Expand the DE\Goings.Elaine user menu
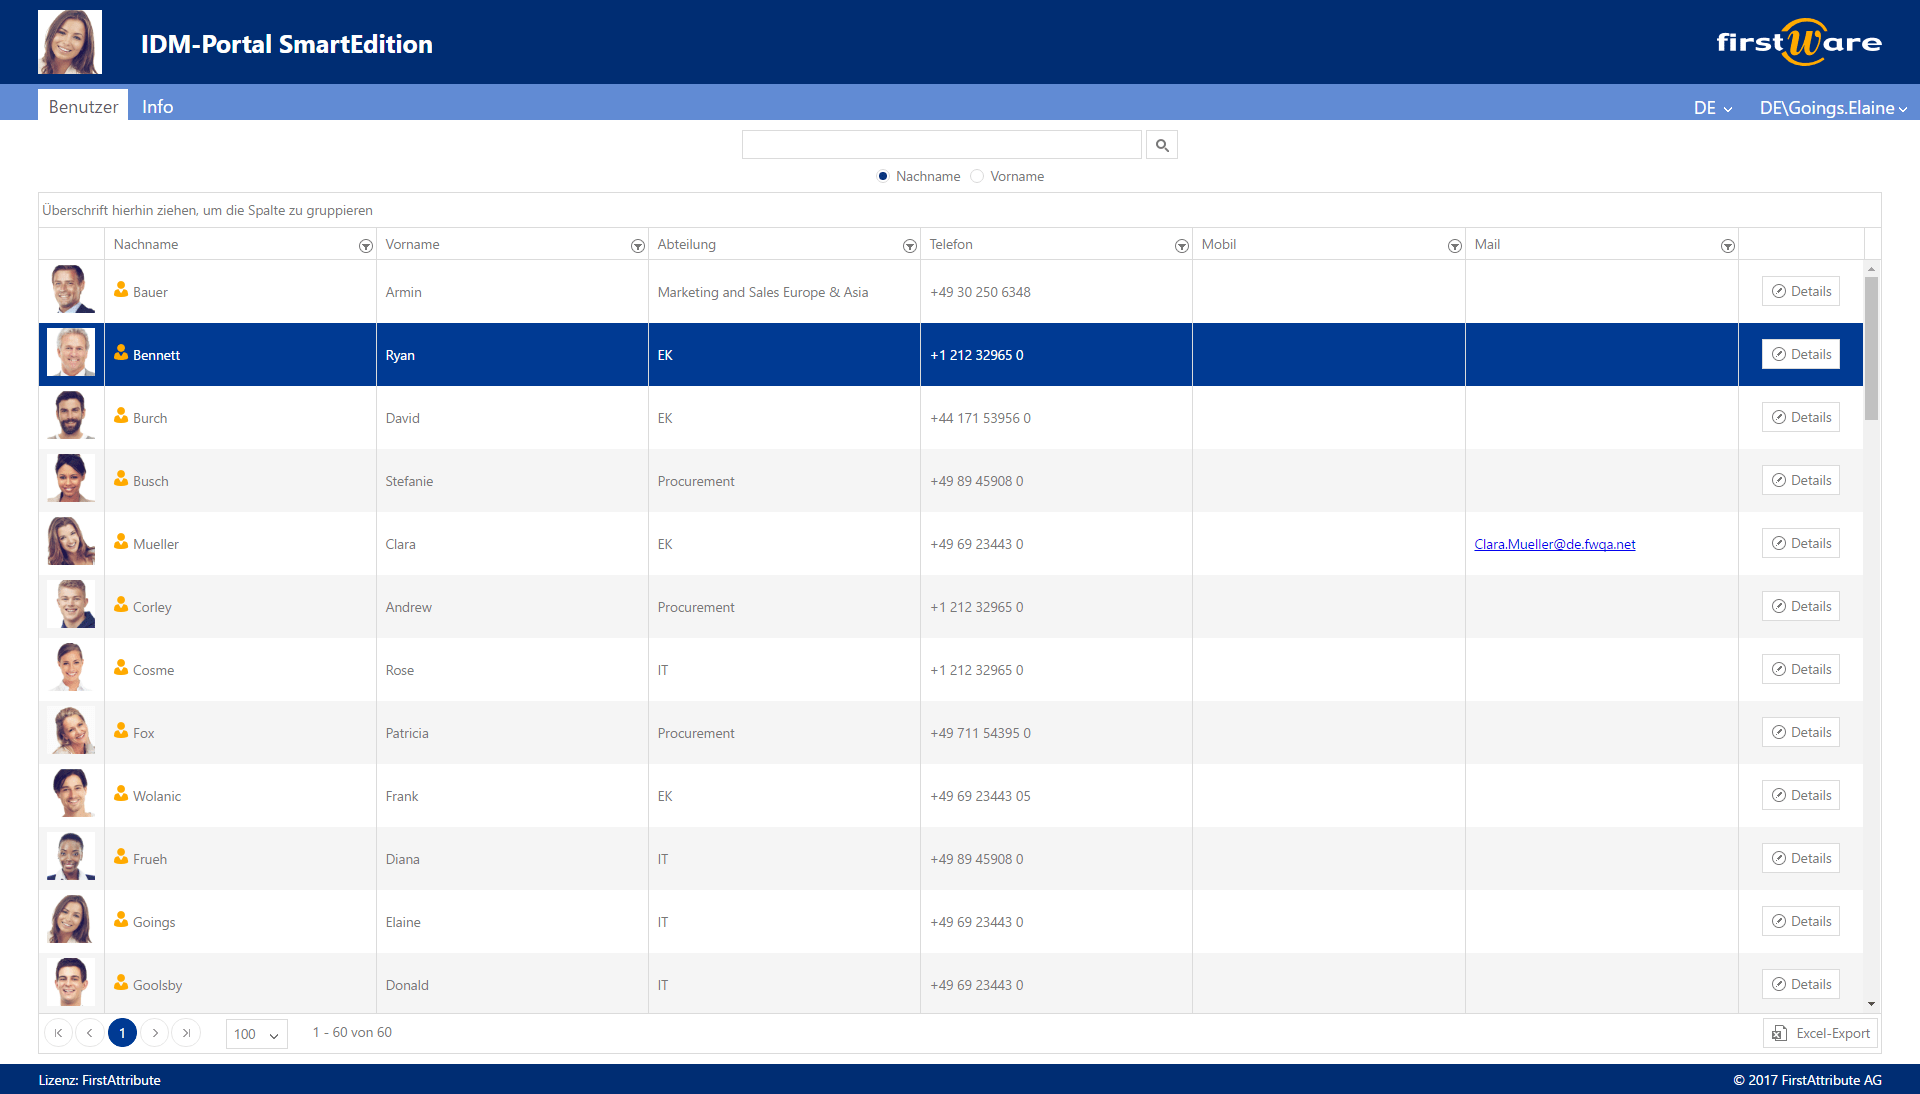The height and width of the screenshot is (1094, 1920). coord(1833,108)
